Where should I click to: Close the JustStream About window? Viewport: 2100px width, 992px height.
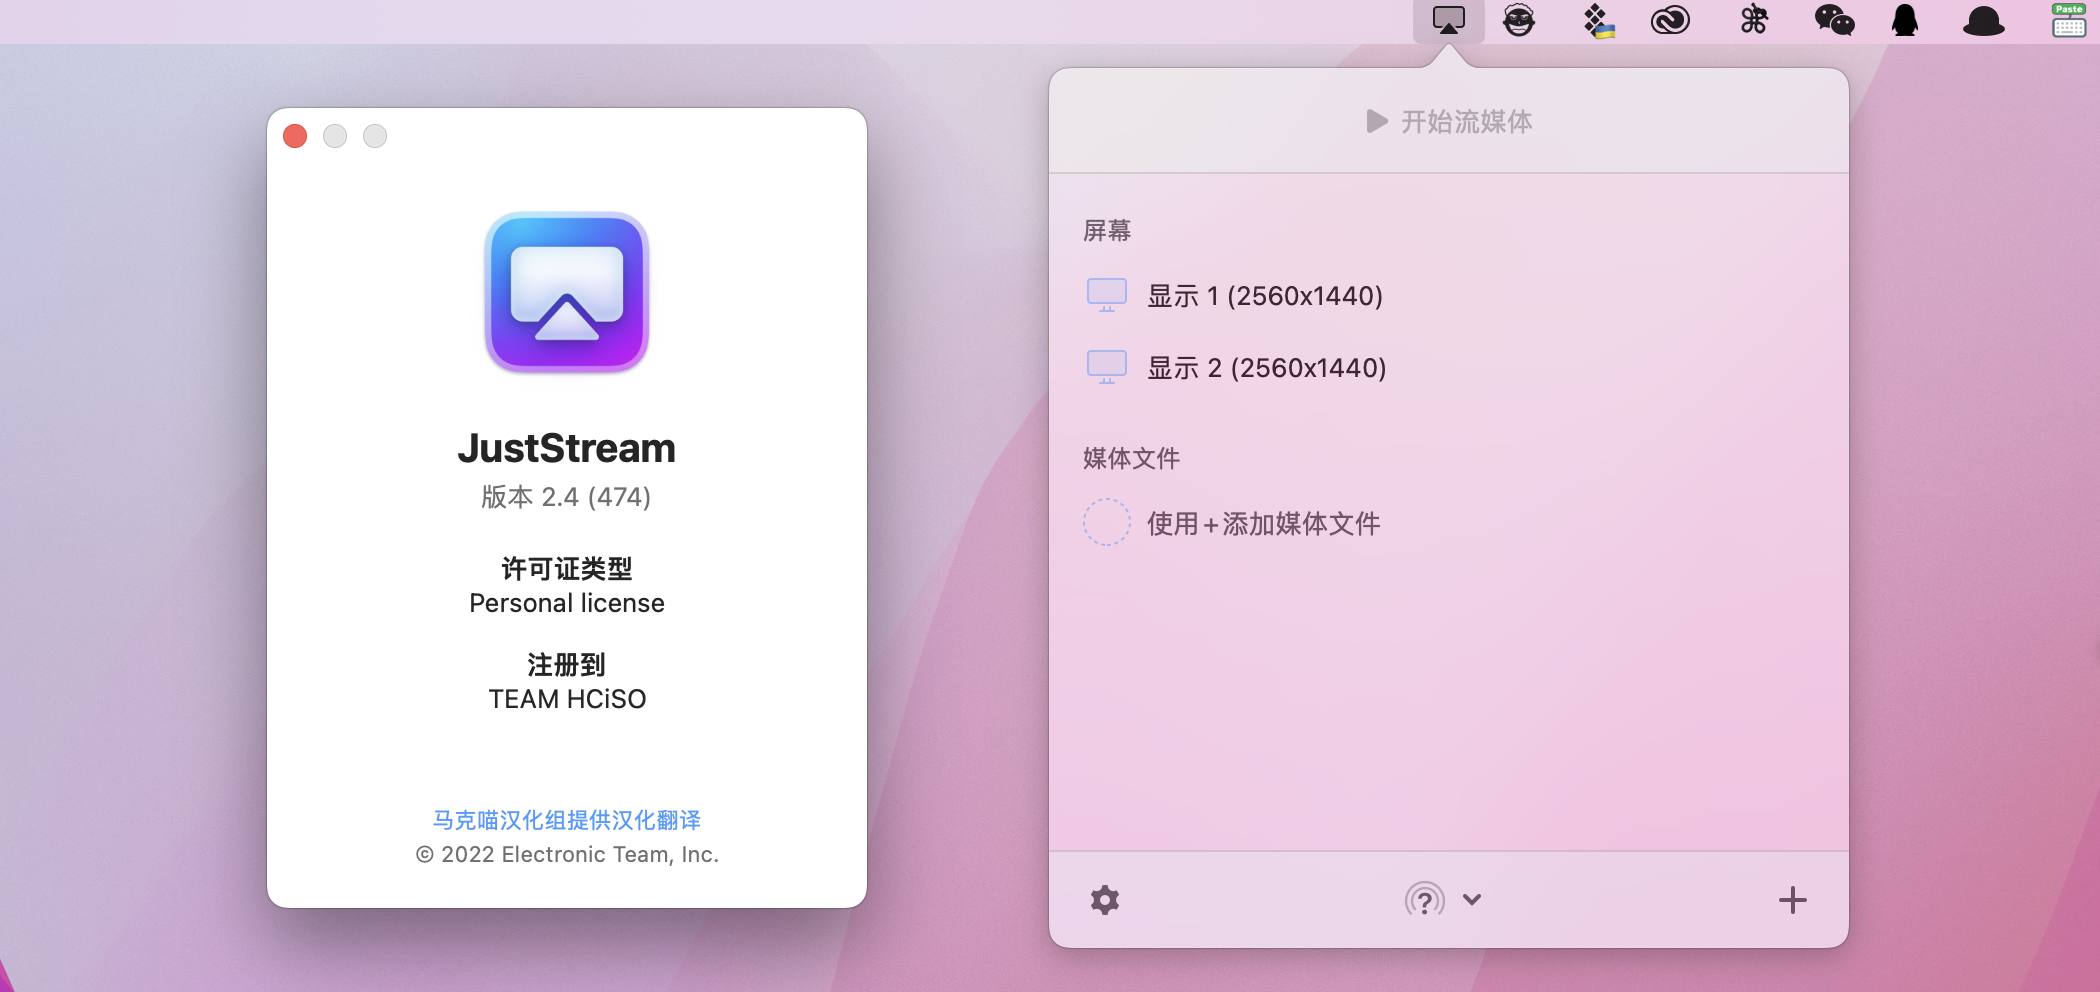(x=295, y=136)
